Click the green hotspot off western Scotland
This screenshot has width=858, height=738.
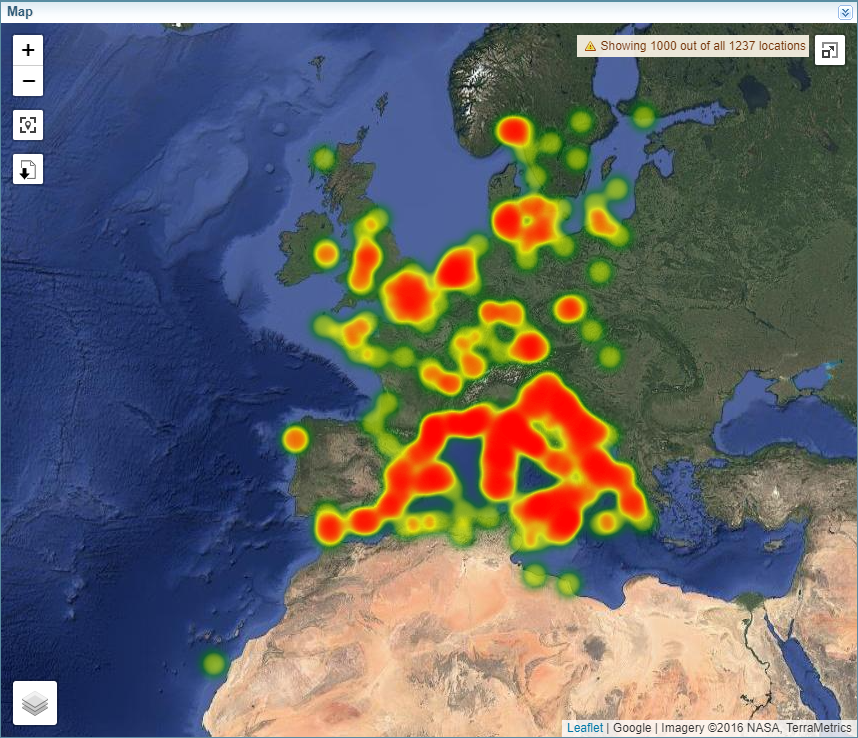click(323, 158)
